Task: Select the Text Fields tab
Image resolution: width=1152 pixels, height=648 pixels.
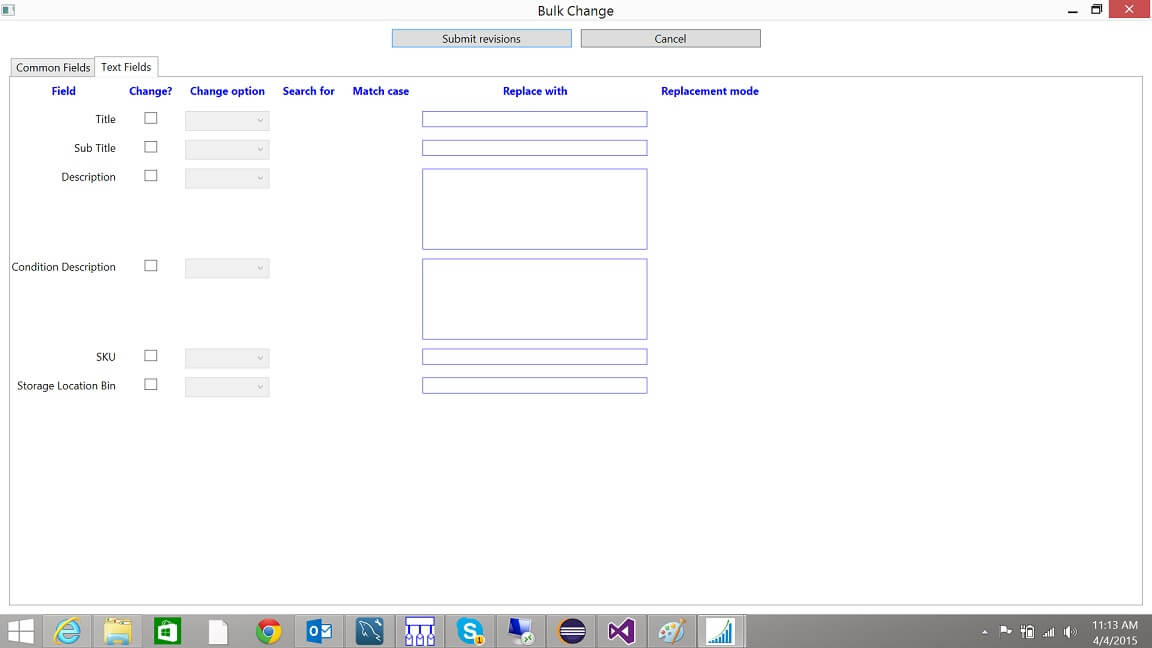Action: (x=126, y=66)
